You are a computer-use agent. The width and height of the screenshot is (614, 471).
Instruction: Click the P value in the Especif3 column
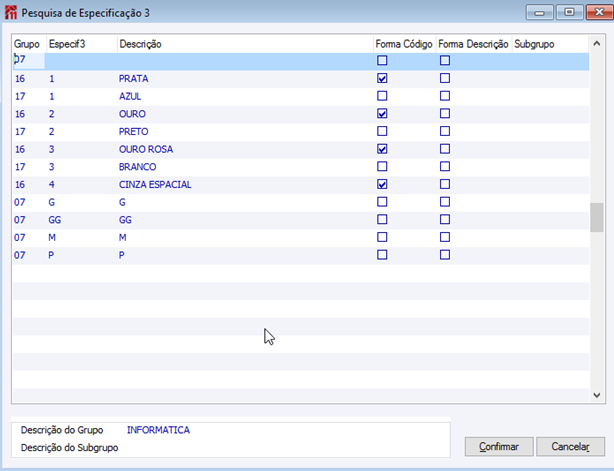point(51,255)
